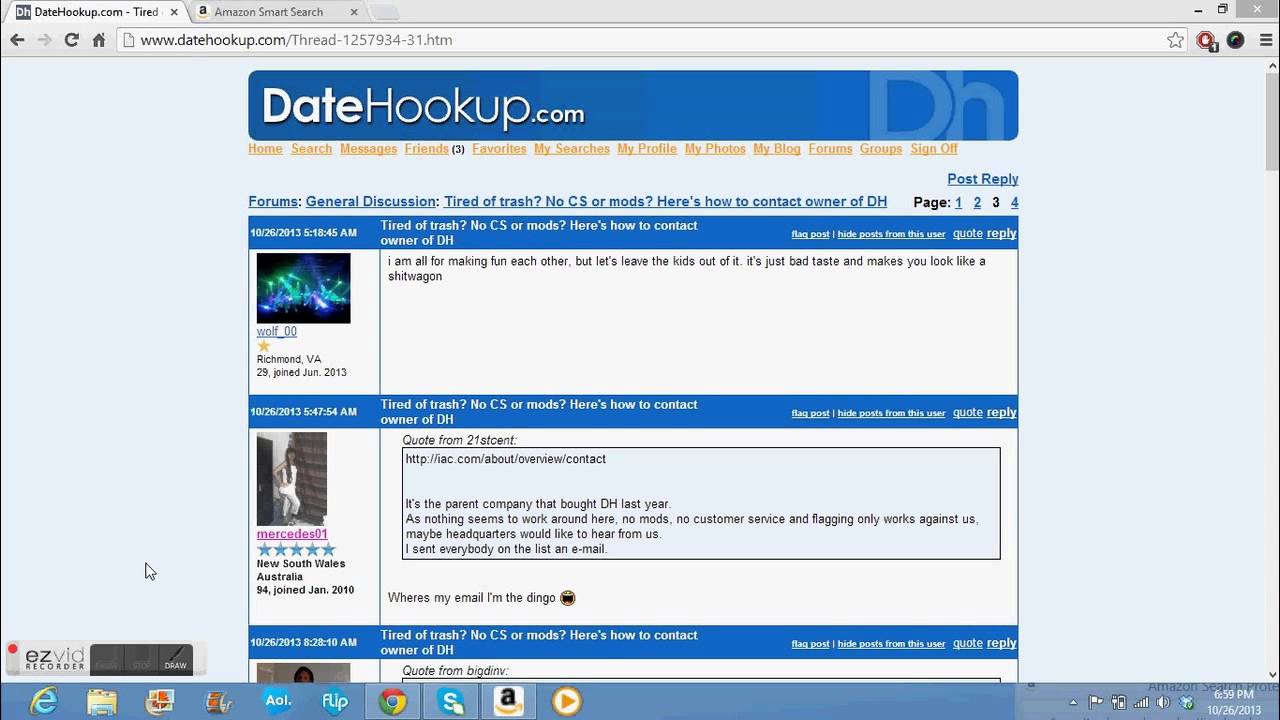1280x720 pixels.
Task: Hide posts from user mercedes01
Action: (891, 413)
